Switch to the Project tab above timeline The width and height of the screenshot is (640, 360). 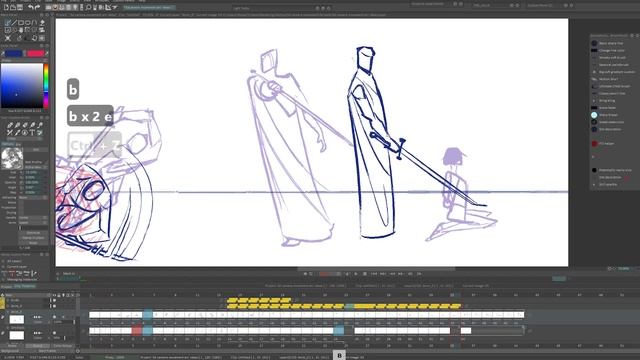(x=6, y=286)
